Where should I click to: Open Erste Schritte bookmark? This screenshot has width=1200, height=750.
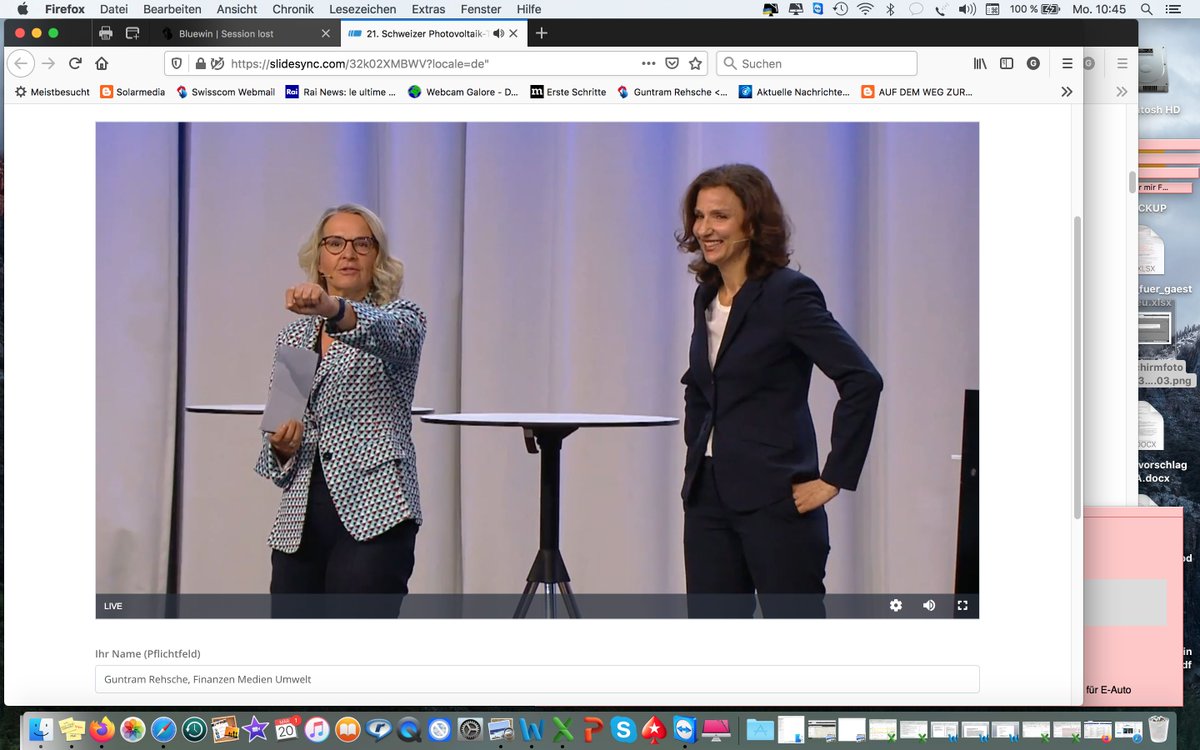coord(568,92)
